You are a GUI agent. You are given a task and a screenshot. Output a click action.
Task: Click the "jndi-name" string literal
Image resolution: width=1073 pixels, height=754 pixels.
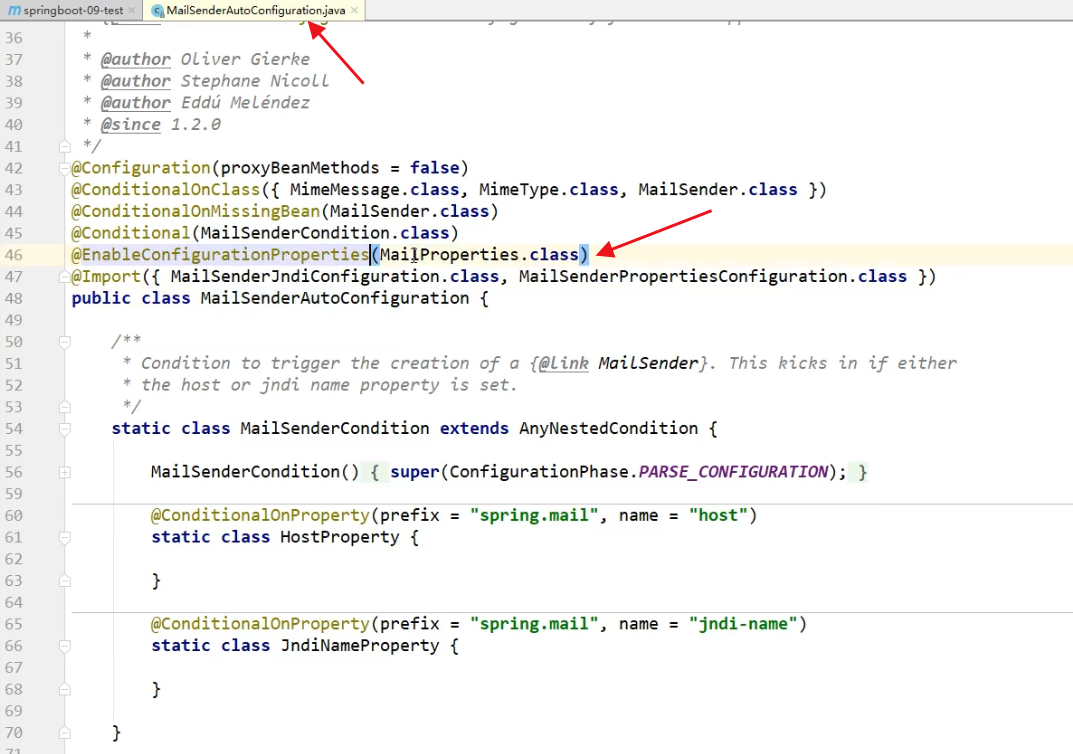point(743,624)
